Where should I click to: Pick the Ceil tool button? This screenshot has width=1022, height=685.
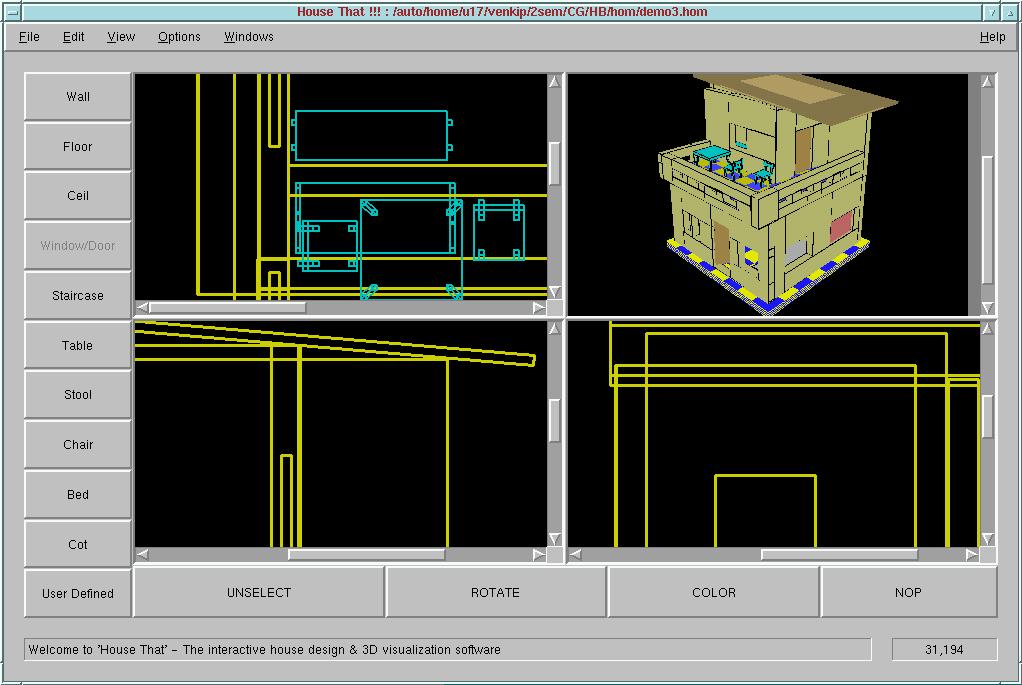[x=78, y=196]
